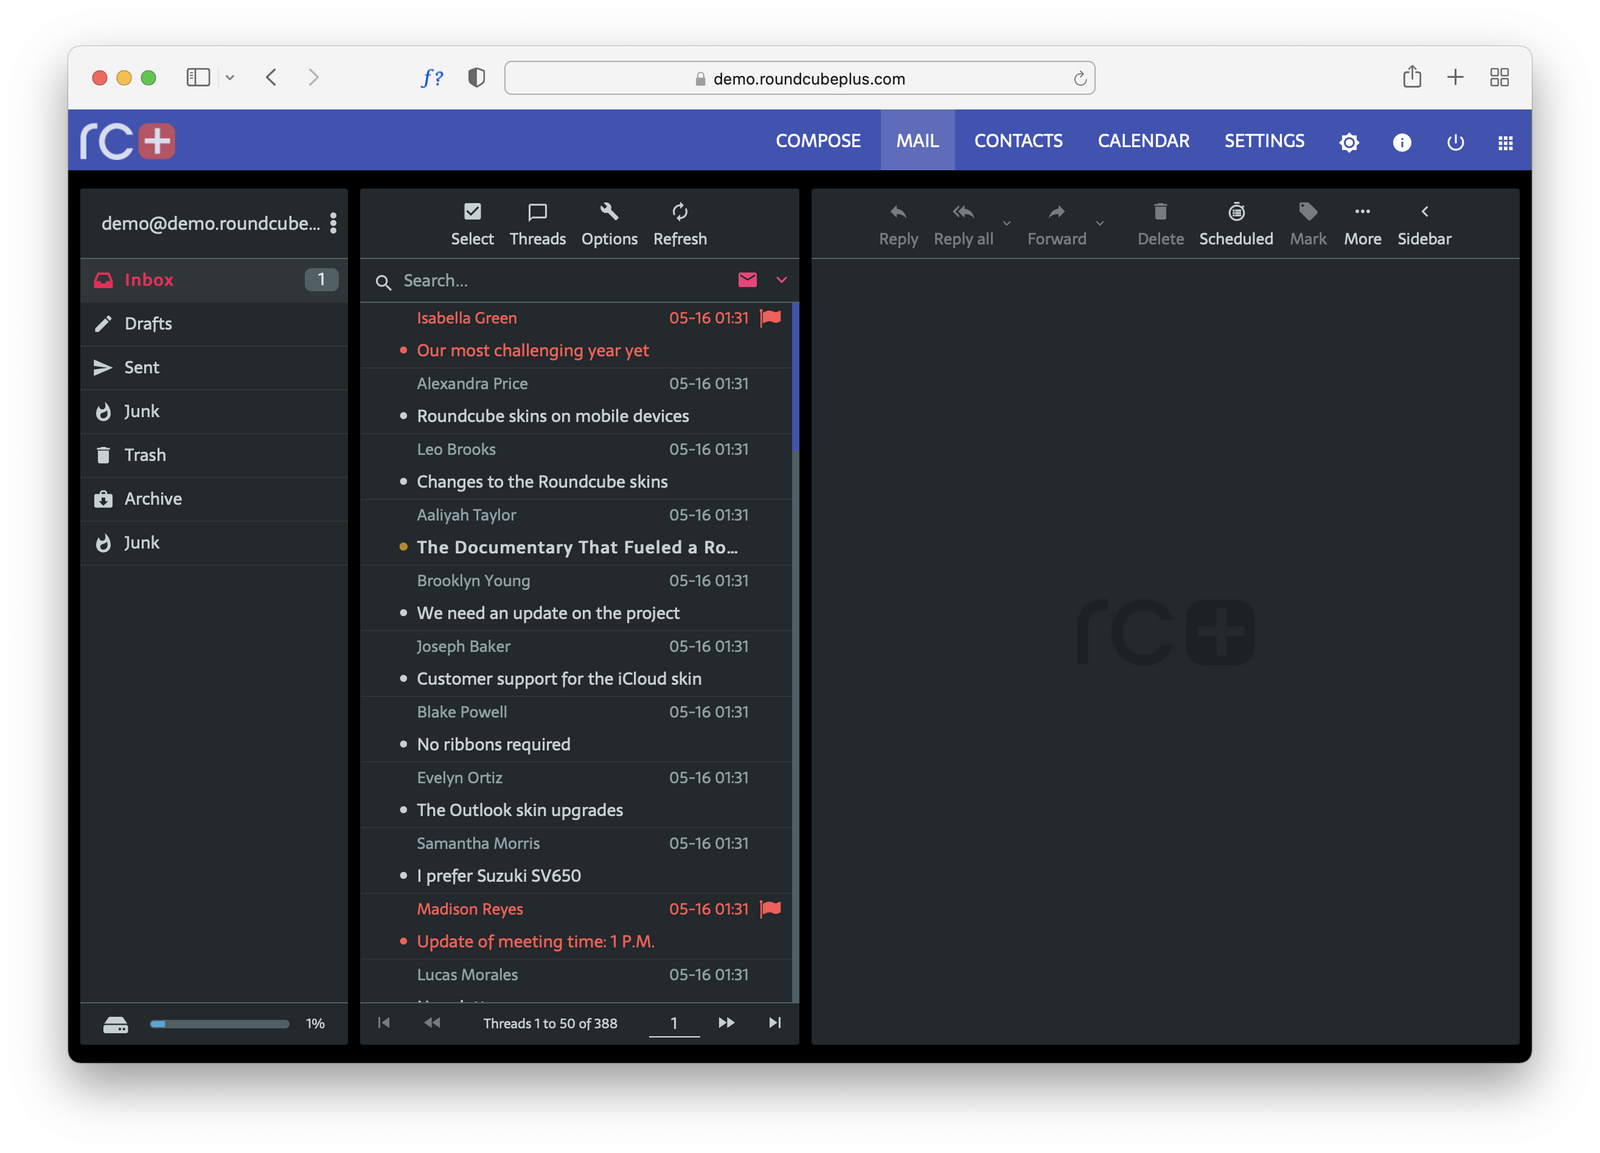Open the Trash folder

pyautogui.click(x=214, y=455)
